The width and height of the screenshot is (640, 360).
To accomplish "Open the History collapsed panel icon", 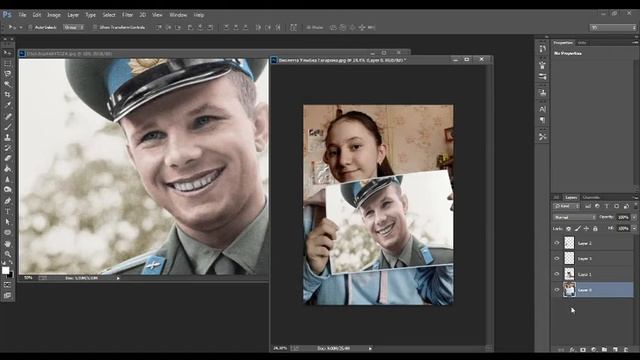I will (542, 48).
